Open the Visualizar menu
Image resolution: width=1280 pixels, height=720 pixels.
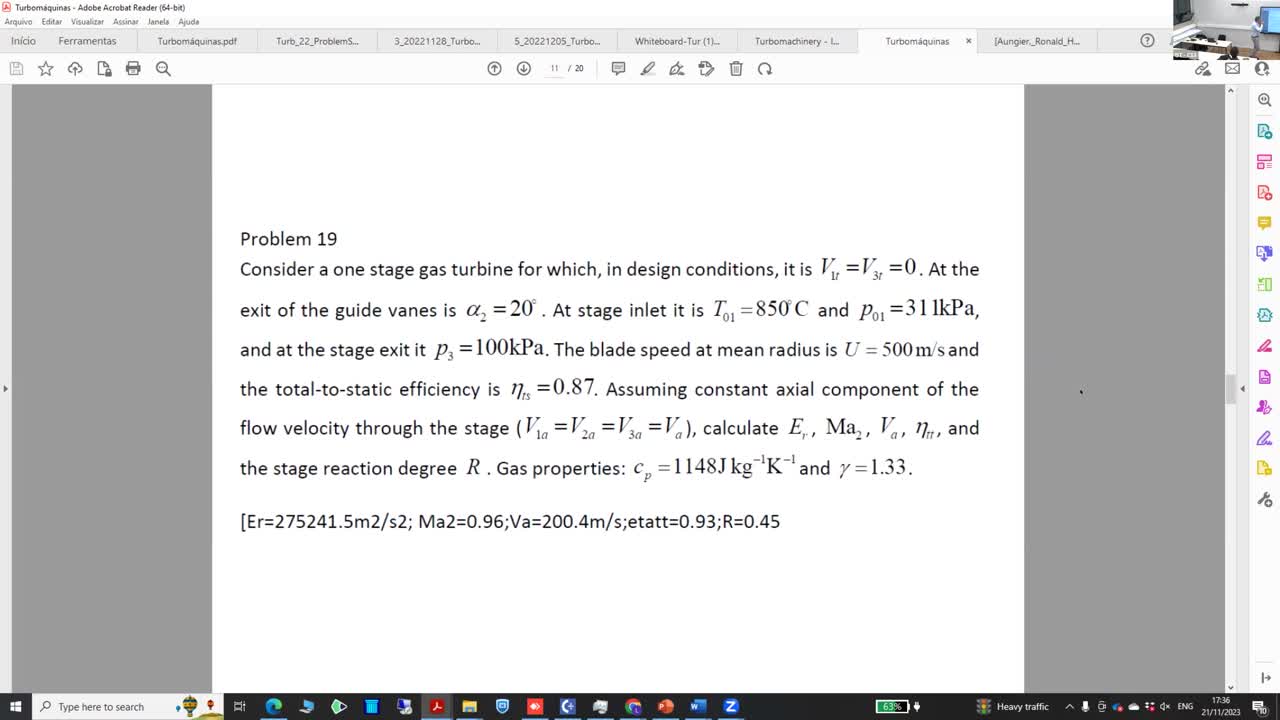87,21
